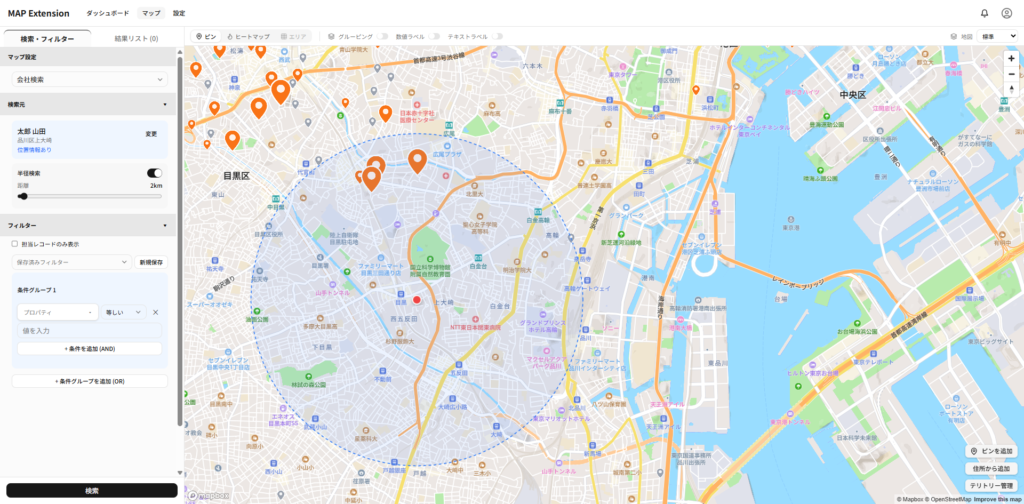Open the 等しい operator dropdown

tap(123, 312)
